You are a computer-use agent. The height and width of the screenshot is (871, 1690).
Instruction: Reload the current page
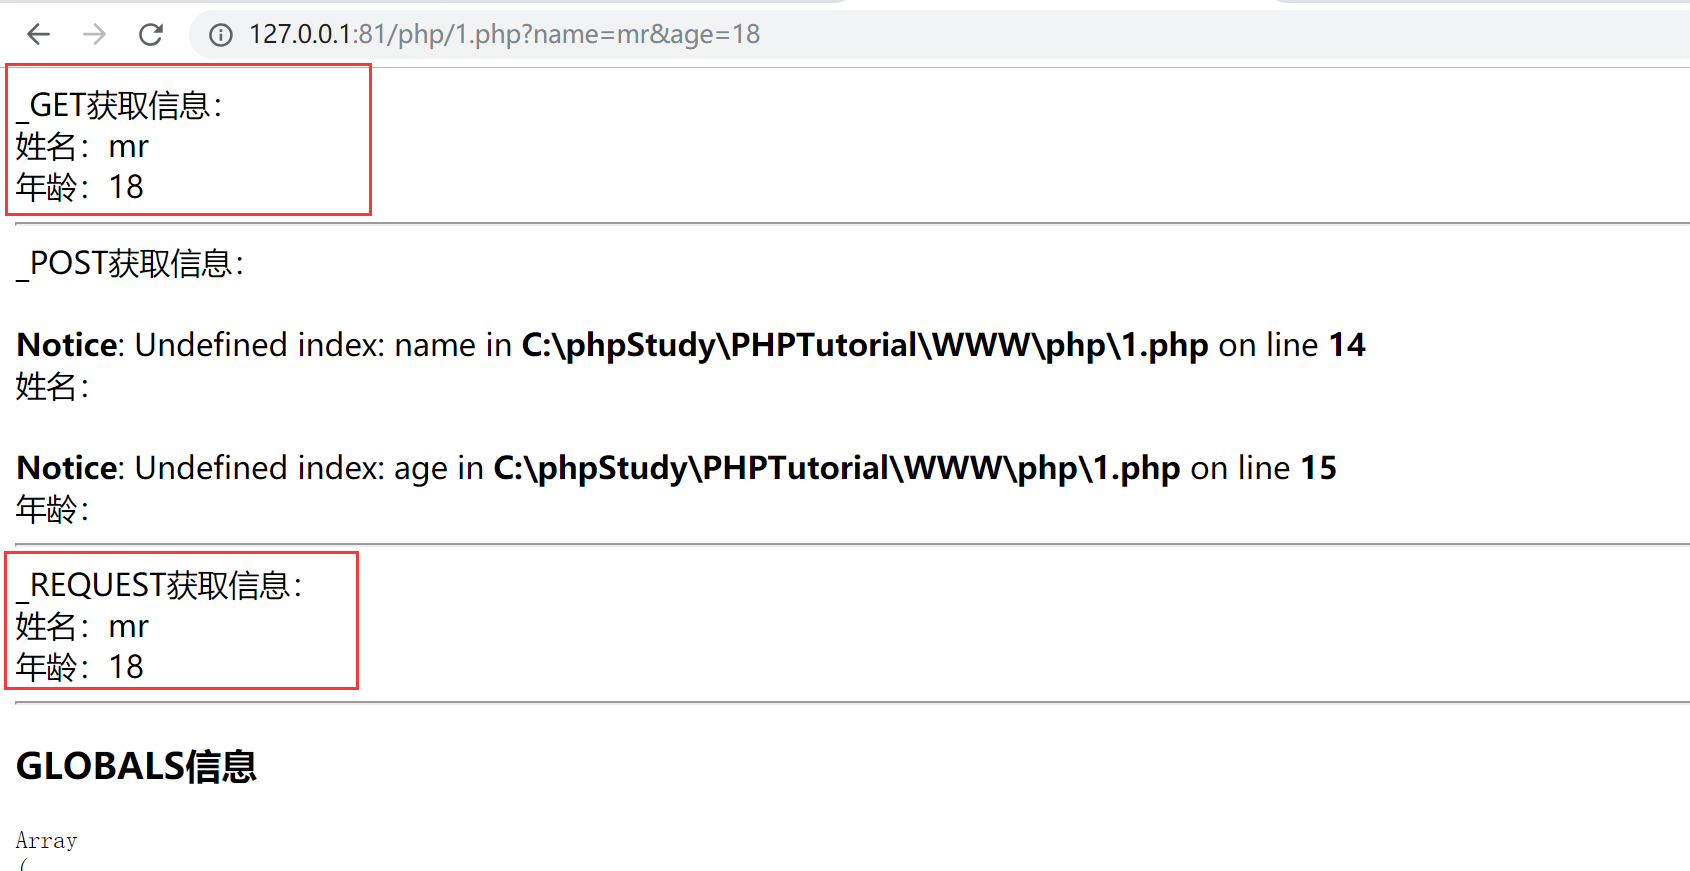[x=151, y=35]
